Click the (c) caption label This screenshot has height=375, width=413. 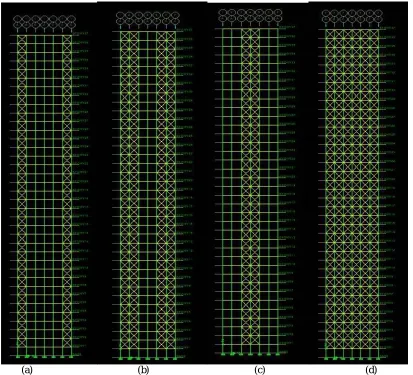(x=260, y=370)
